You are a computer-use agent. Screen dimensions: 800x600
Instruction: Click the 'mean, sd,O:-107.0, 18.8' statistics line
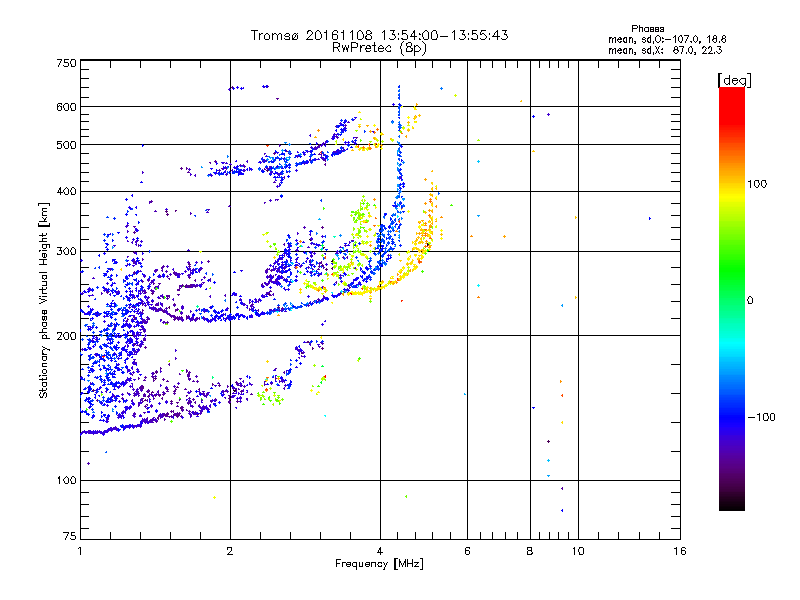667,39
